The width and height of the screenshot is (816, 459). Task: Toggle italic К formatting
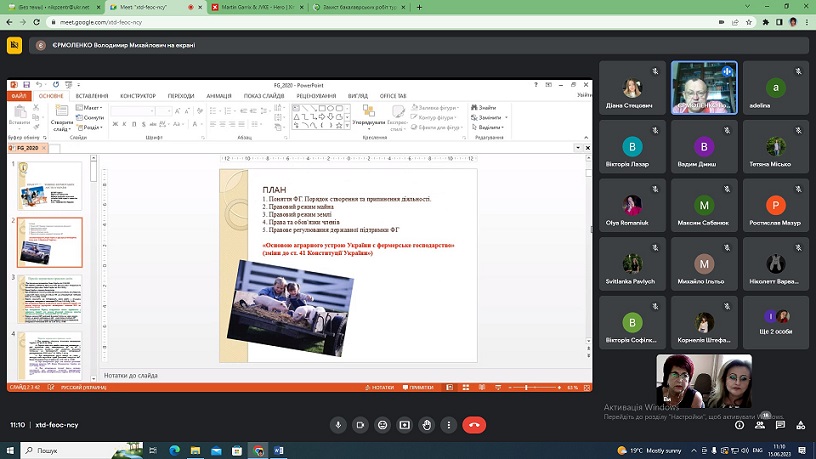(124, 124)
